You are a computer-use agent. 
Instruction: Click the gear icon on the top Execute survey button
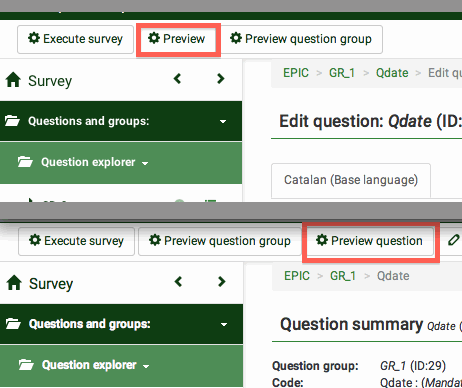coord(34,38)
